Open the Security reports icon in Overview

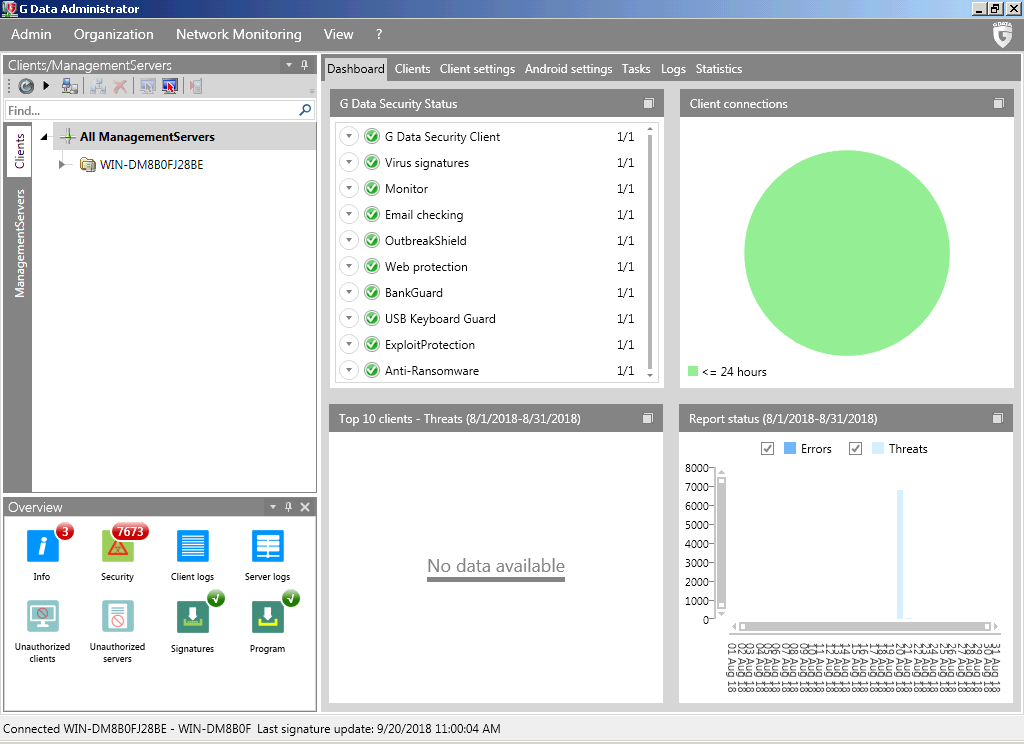pos(118,547)
